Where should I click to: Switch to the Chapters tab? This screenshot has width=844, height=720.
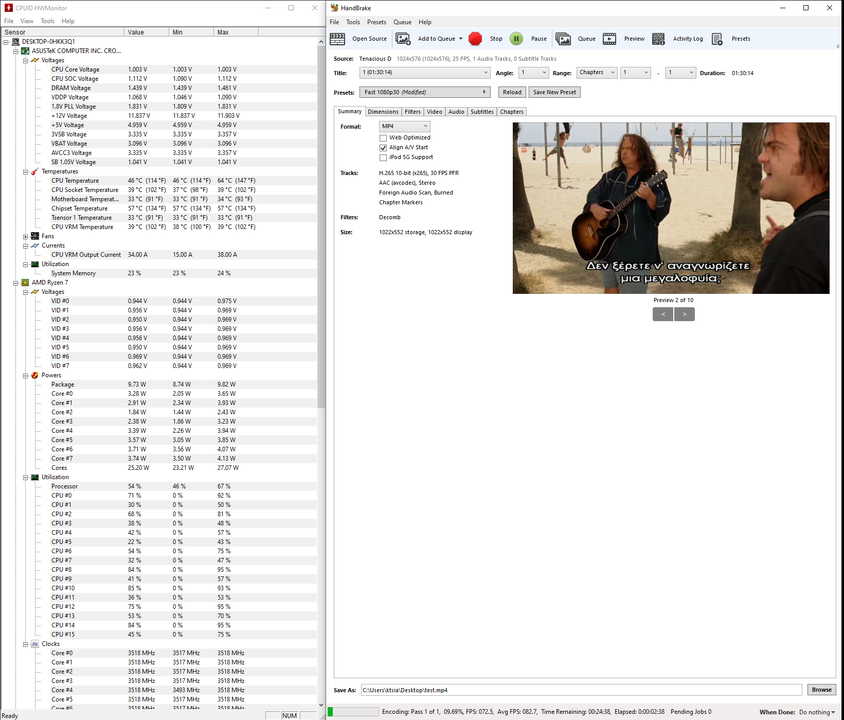pyautogui.click(x=511, y=112)
